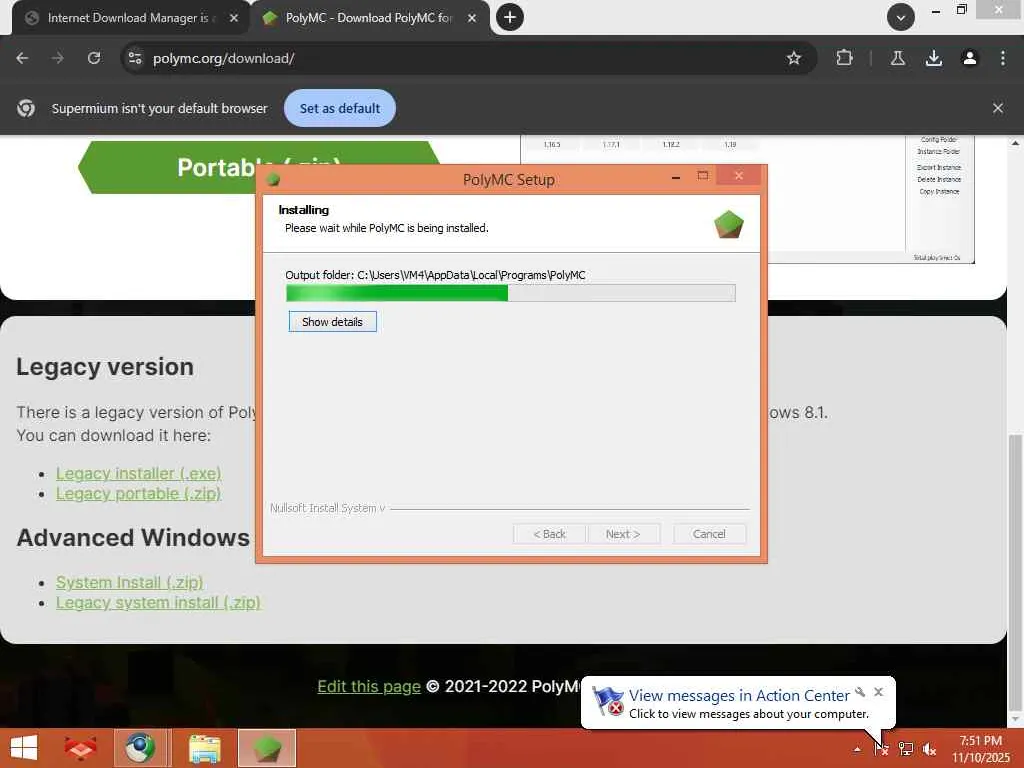
Task: Click the page vertical scrollbar thumb
Action: pyautogui.click(x=1015, y=575)
